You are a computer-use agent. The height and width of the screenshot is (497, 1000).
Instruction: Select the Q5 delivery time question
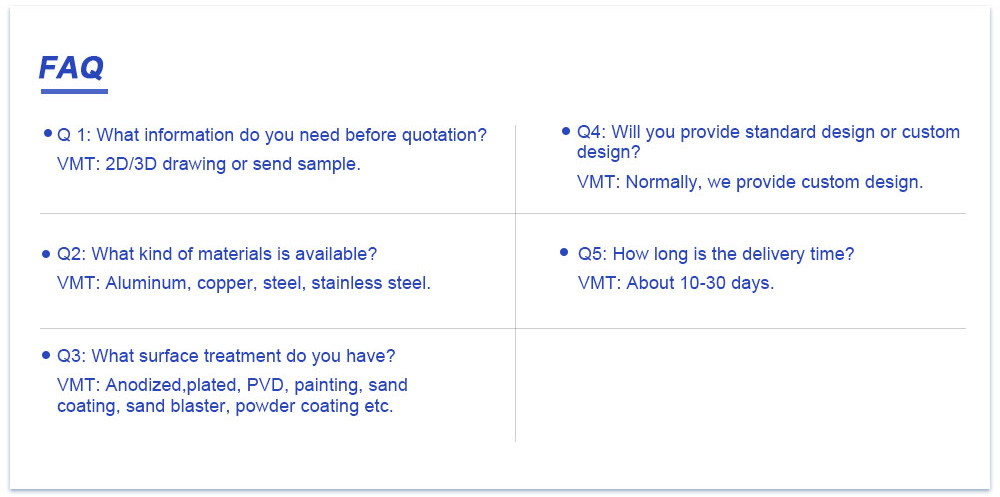coord(716,254)
